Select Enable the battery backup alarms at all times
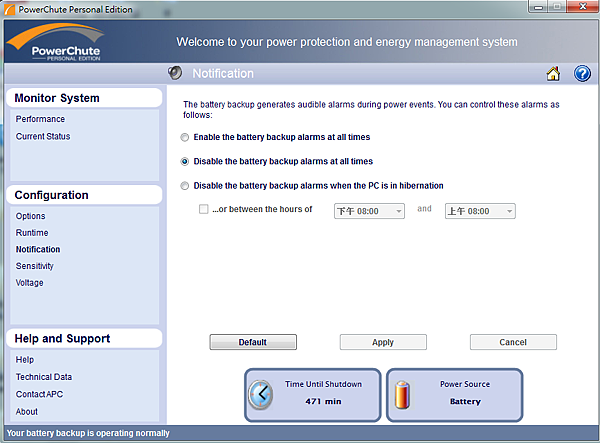This screenshot has height=443, width=600. tap(185, 137)
